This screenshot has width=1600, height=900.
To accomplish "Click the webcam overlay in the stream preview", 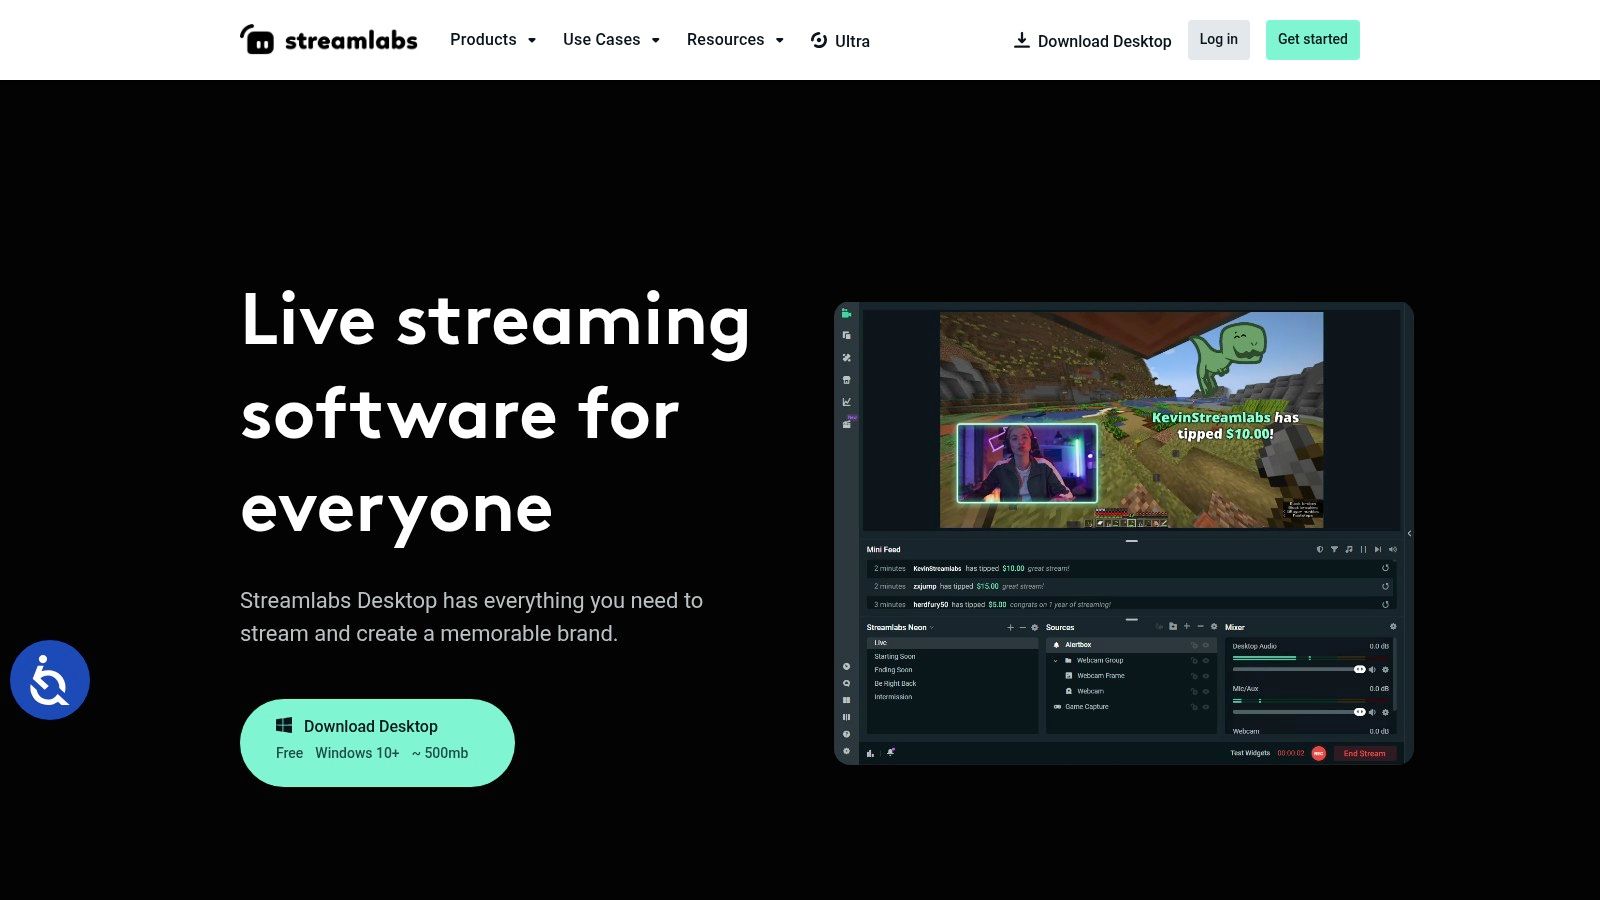I will coord(1027,463).
